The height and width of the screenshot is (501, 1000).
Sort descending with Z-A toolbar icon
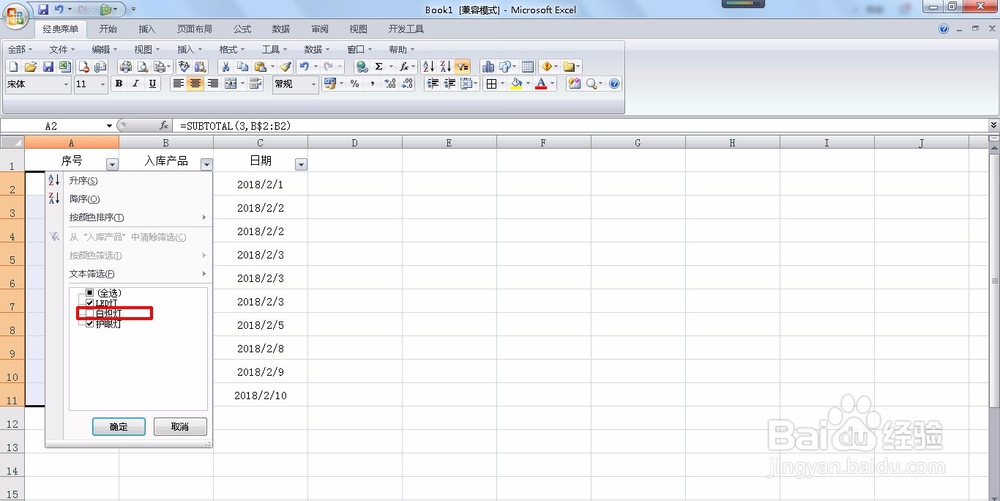(x=445, y=66)
